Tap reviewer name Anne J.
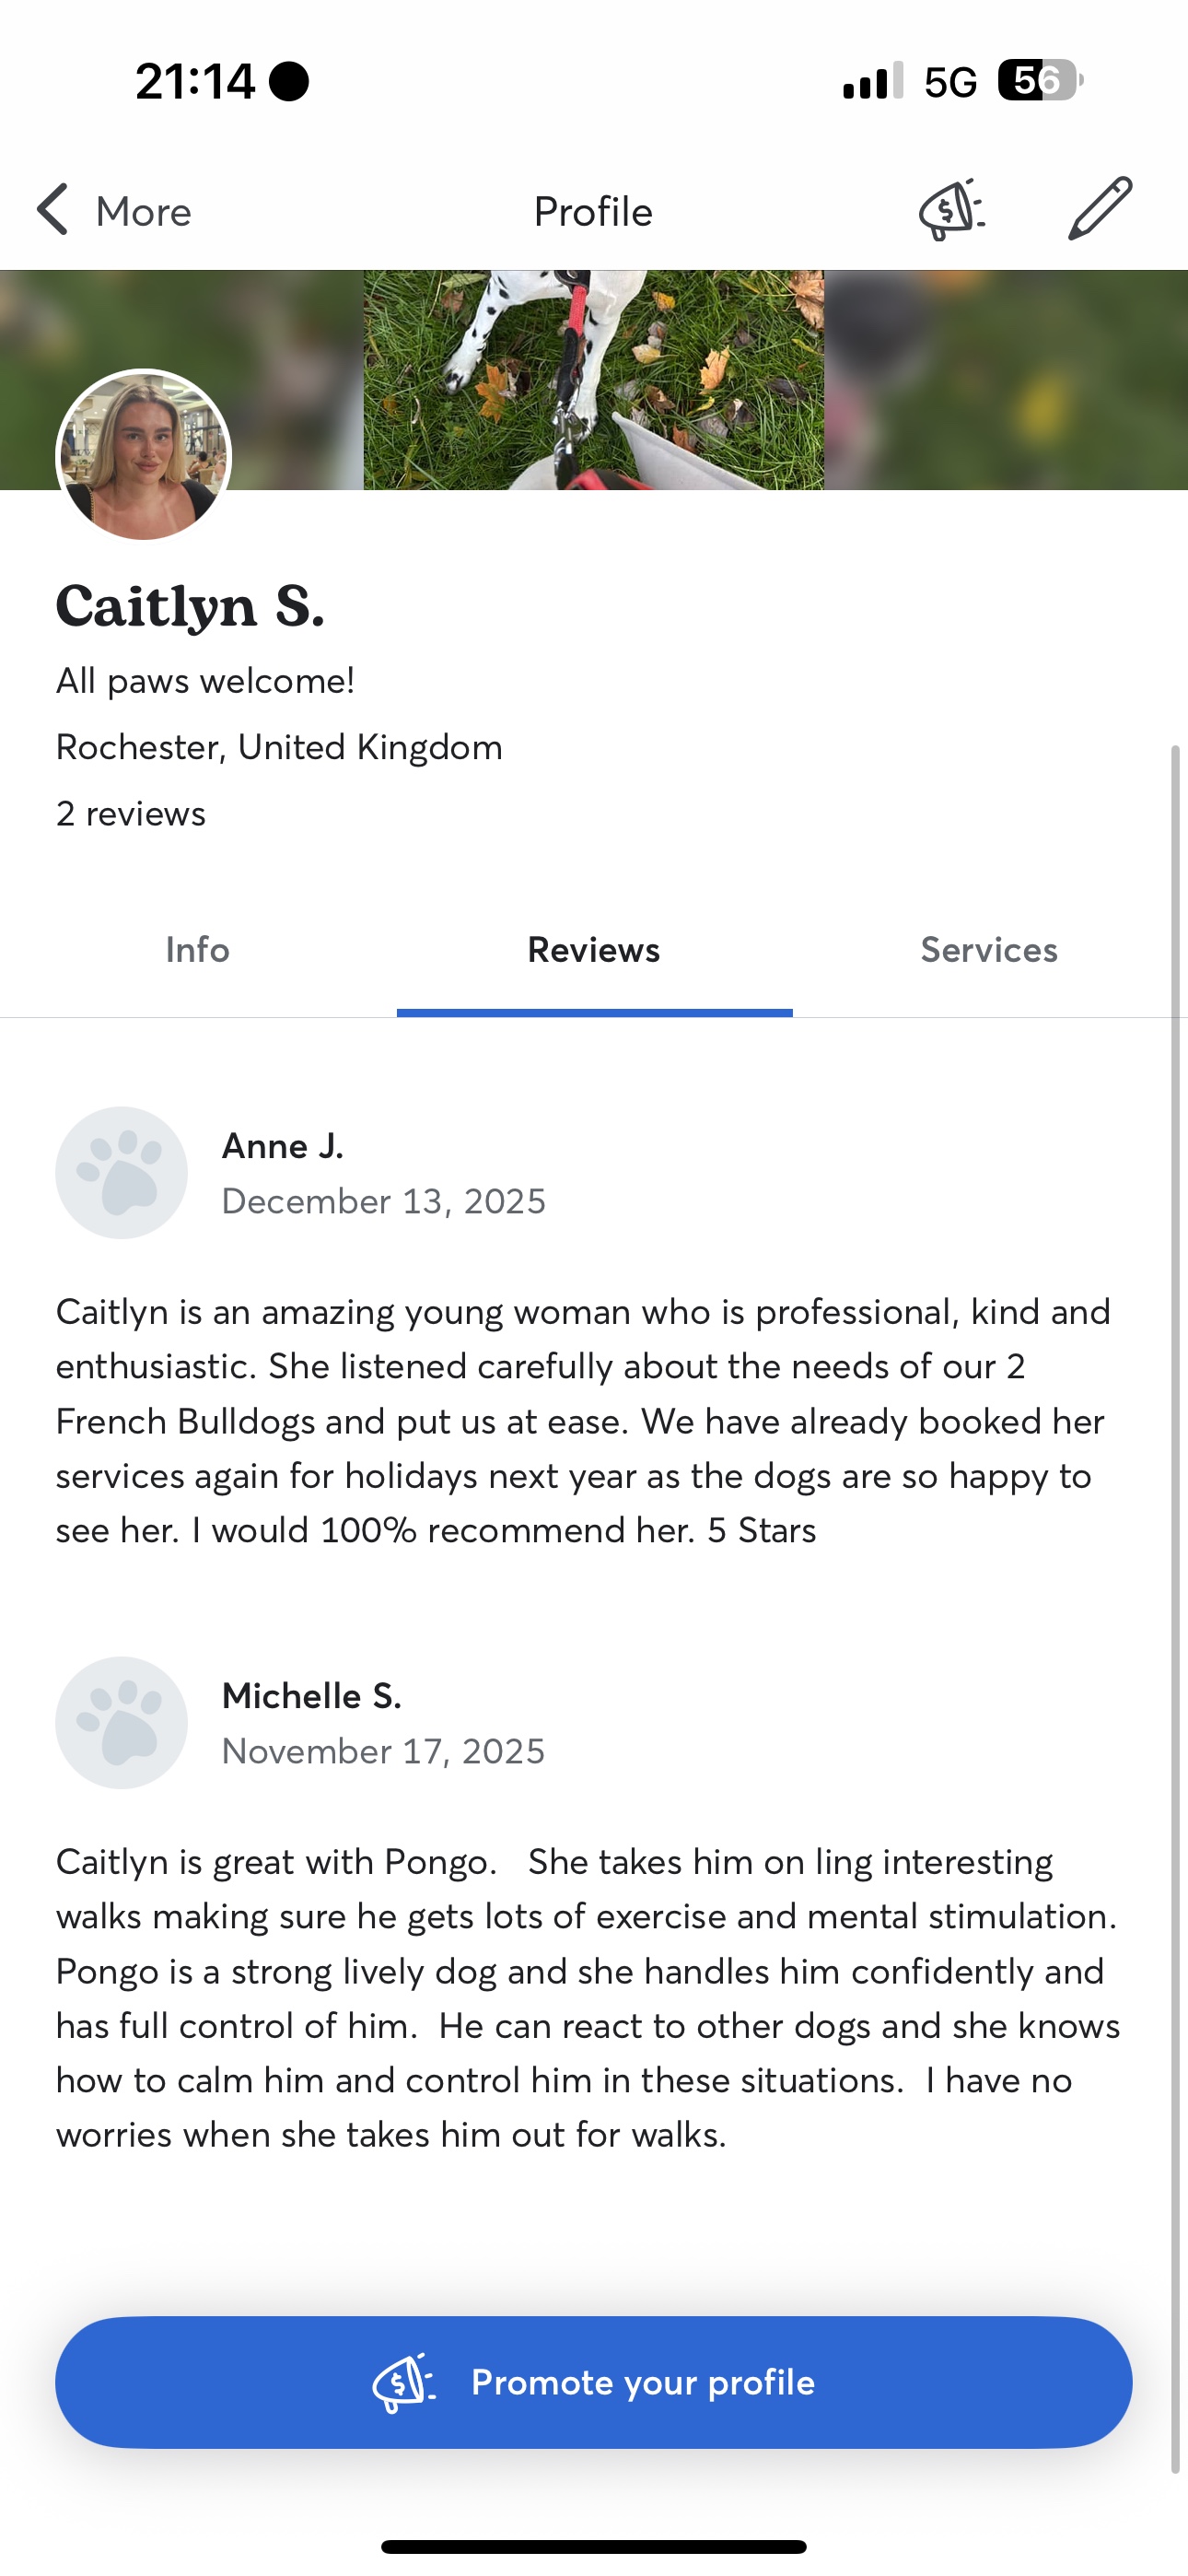 tap(283, 1146)
